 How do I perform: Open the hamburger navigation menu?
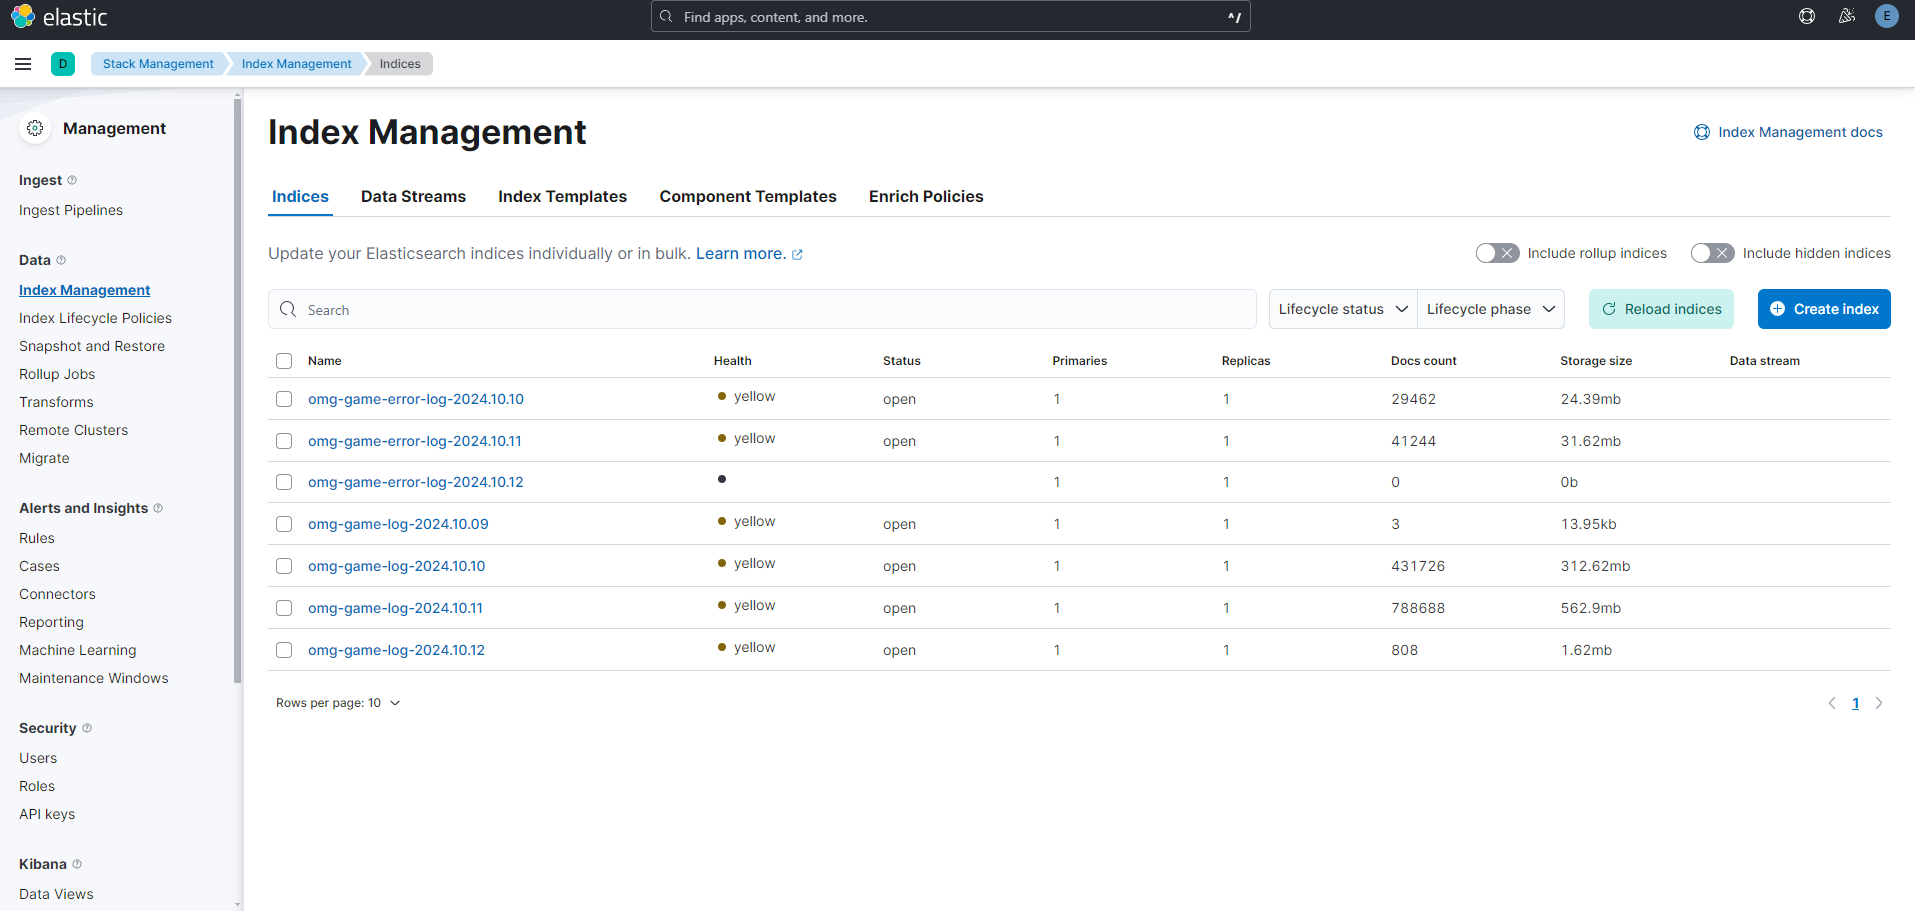23,64
